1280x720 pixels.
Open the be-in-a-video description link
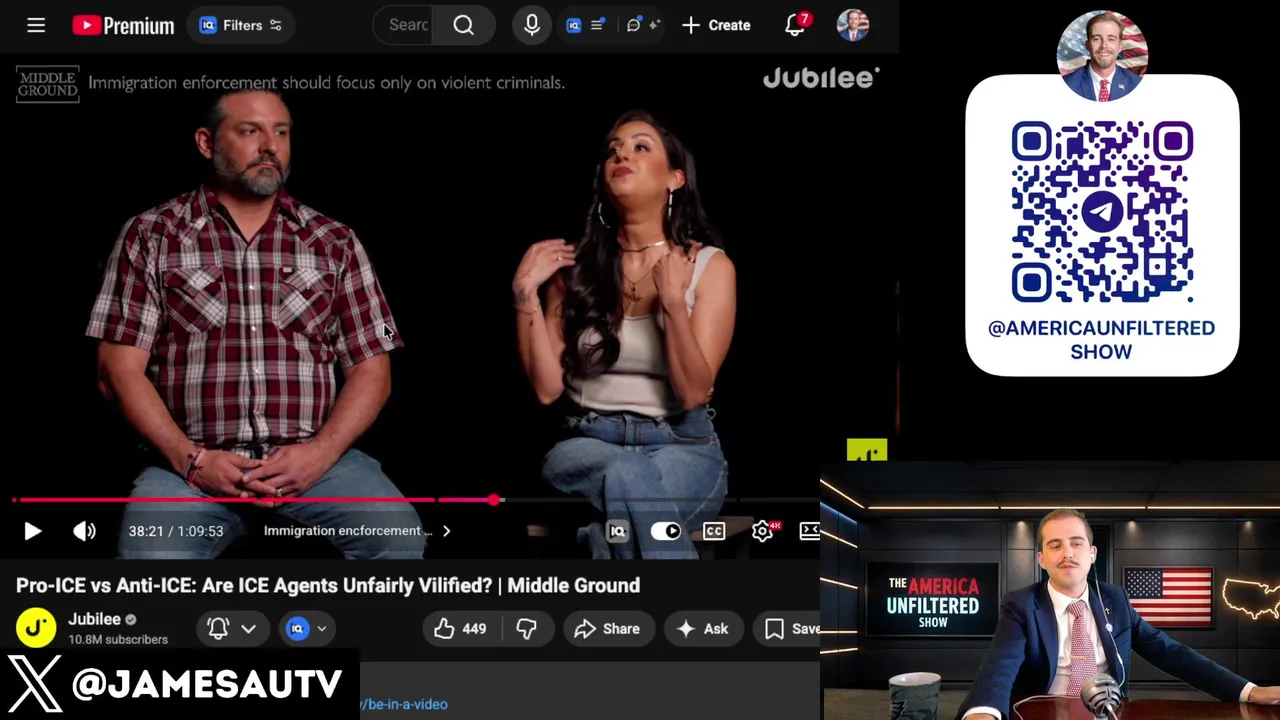click(404, 704)
